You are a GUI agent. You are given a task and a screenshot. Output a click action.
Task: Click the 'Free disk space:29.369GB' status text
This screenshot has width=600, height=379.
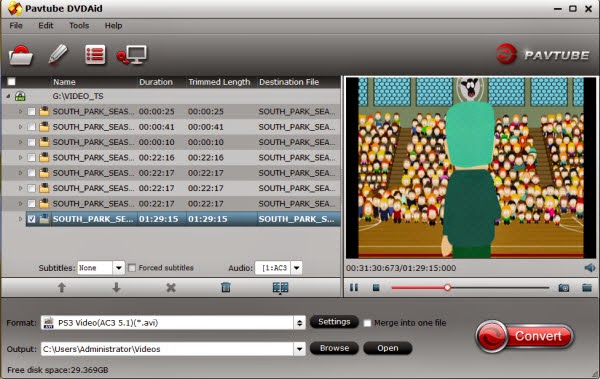(x=58, y=370)
